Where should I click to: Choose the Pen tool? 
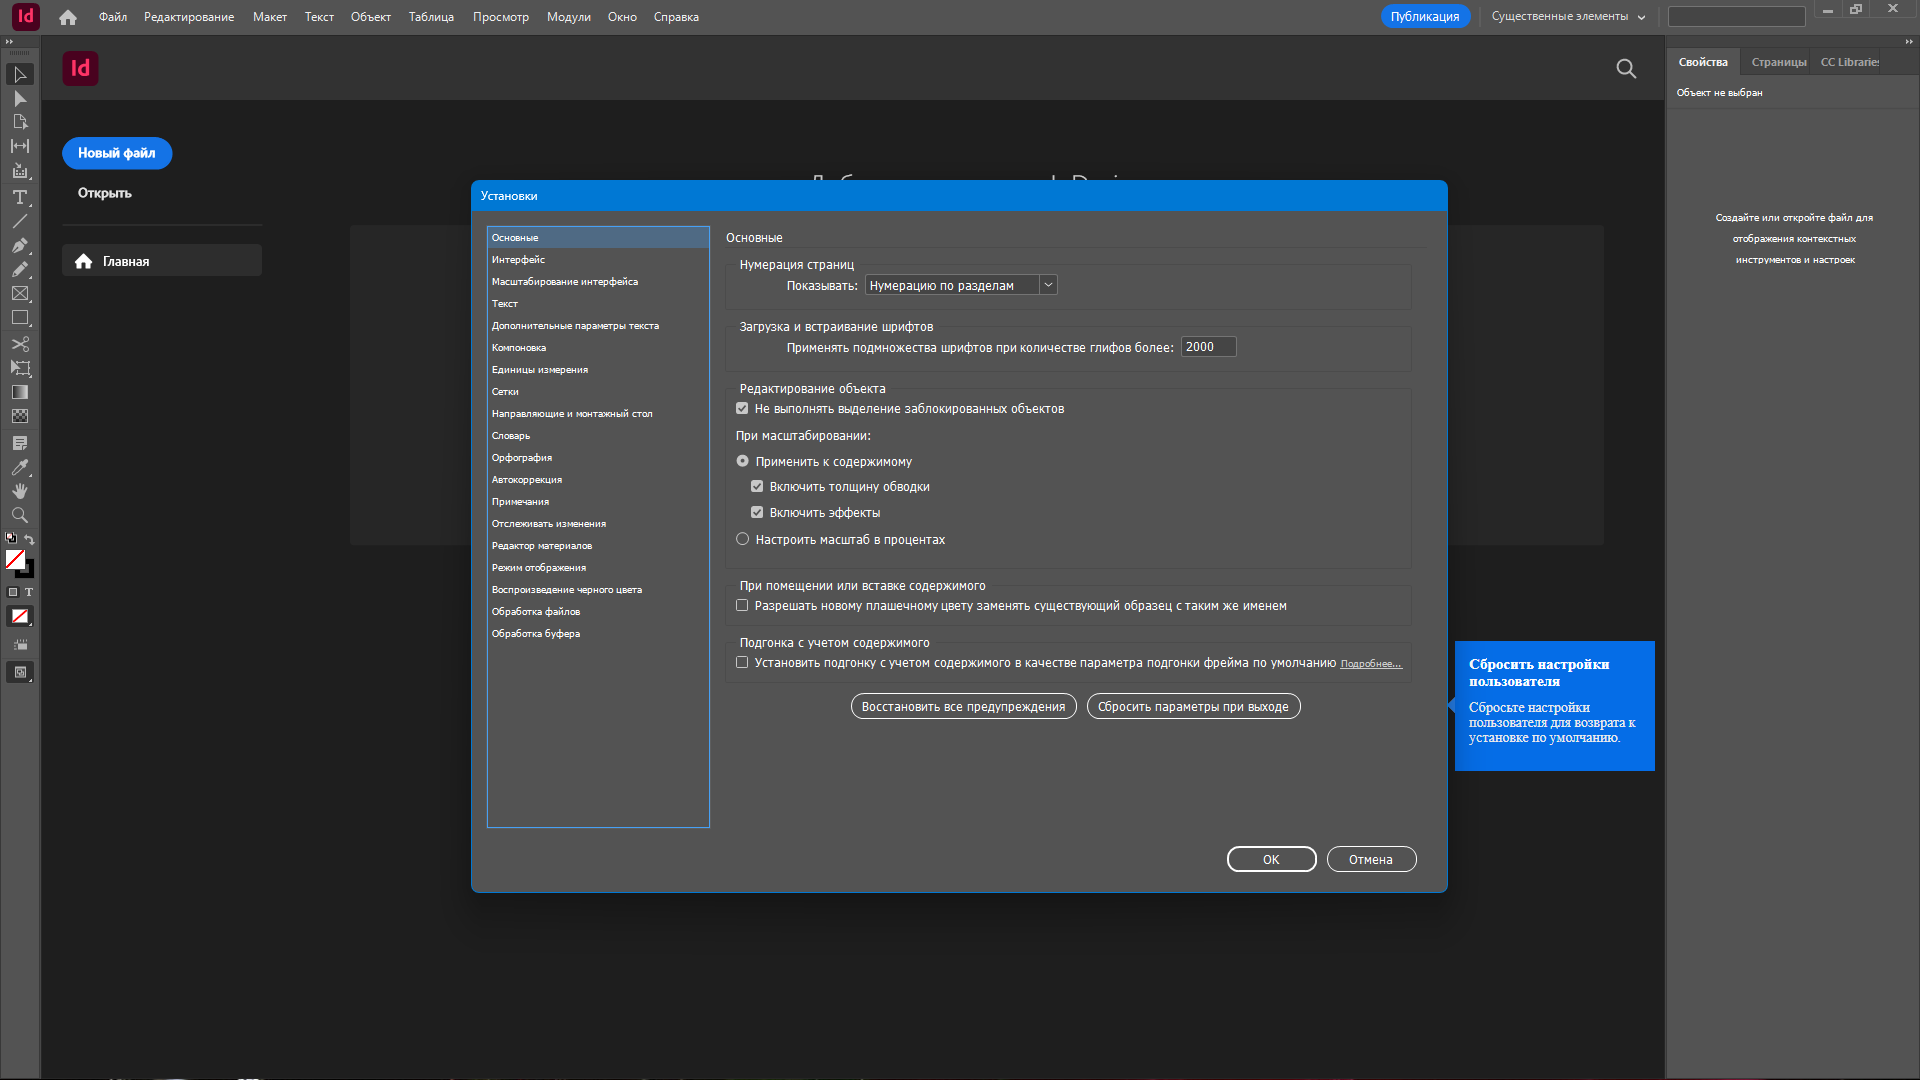tap(19, 246)
